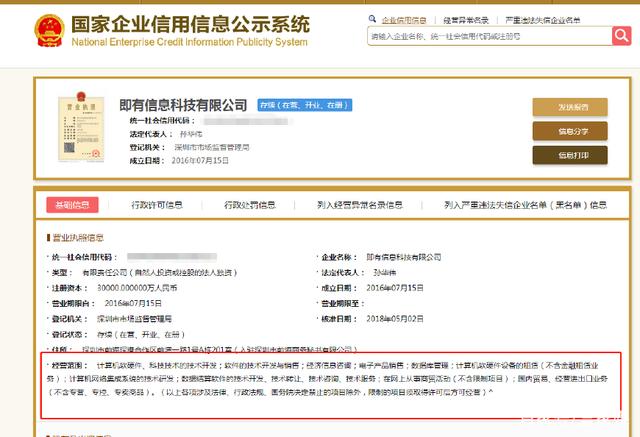Switch to the 行政处罚信息 tab

click(249, 205)
